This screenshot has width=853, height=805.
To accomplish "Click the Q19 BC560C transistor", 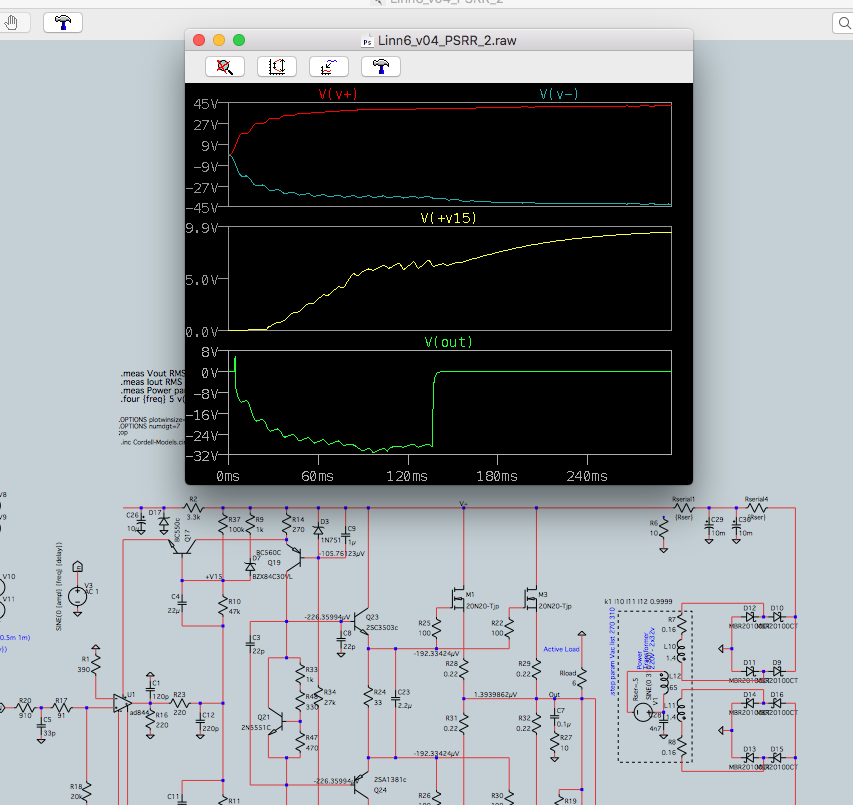I will click(296, 558).
